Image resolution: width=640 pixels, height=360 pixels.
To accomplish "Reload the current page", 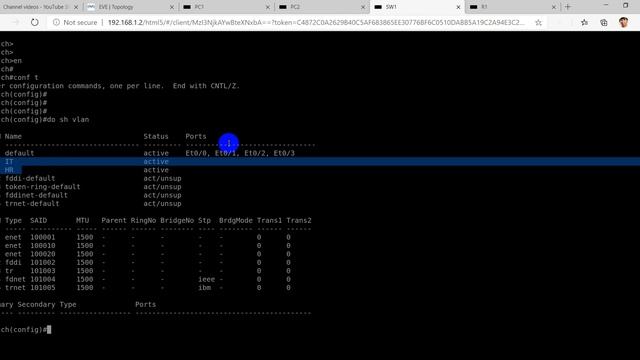I will click(x=35, y=22).
